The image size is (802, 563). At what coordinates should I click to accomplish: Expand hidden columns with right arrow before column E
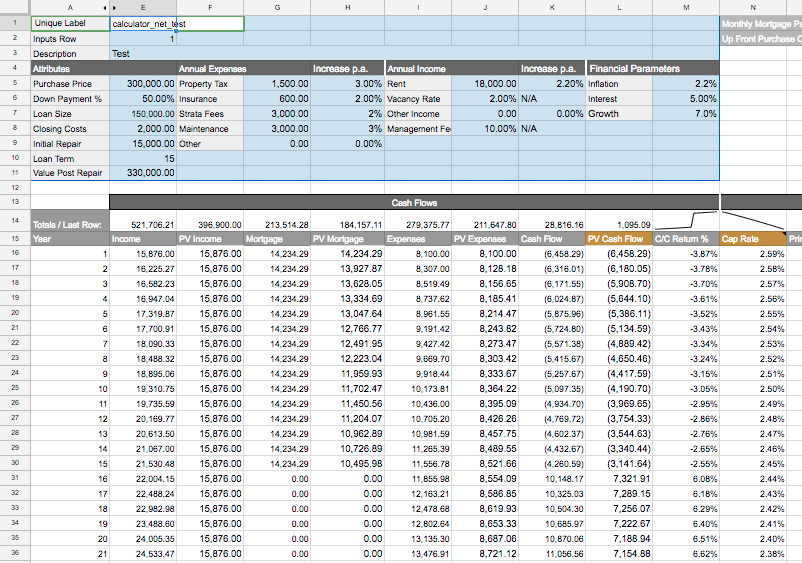114,8
